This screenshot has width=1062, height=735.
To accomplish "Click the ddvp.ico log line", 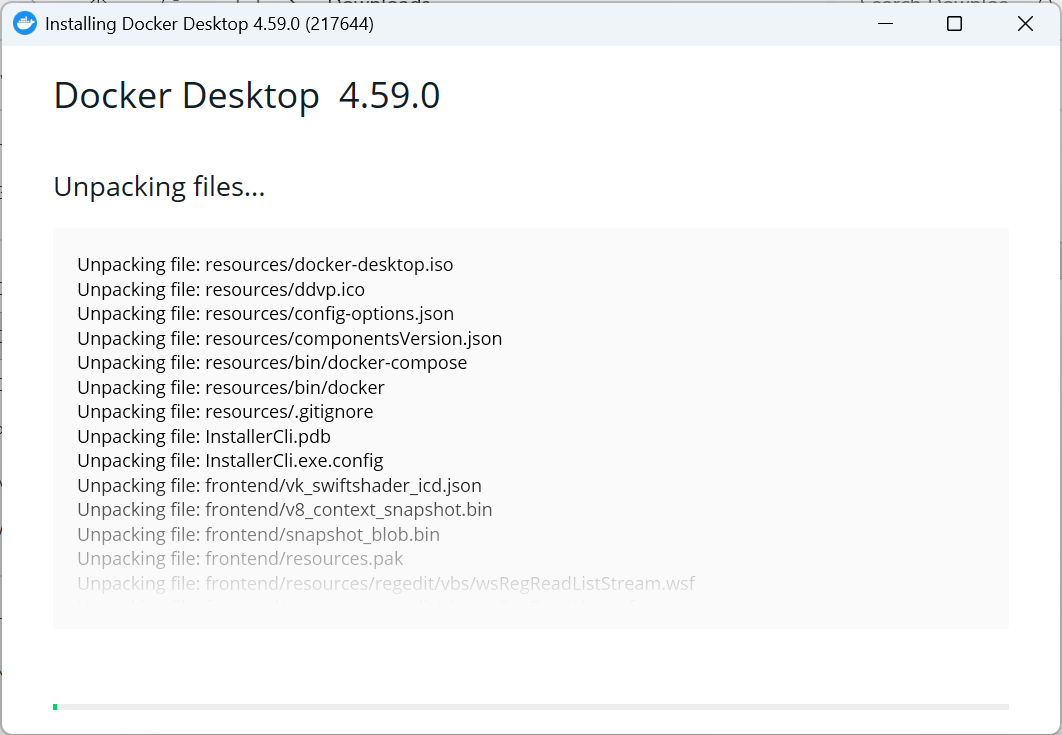I will coord(220,289).
